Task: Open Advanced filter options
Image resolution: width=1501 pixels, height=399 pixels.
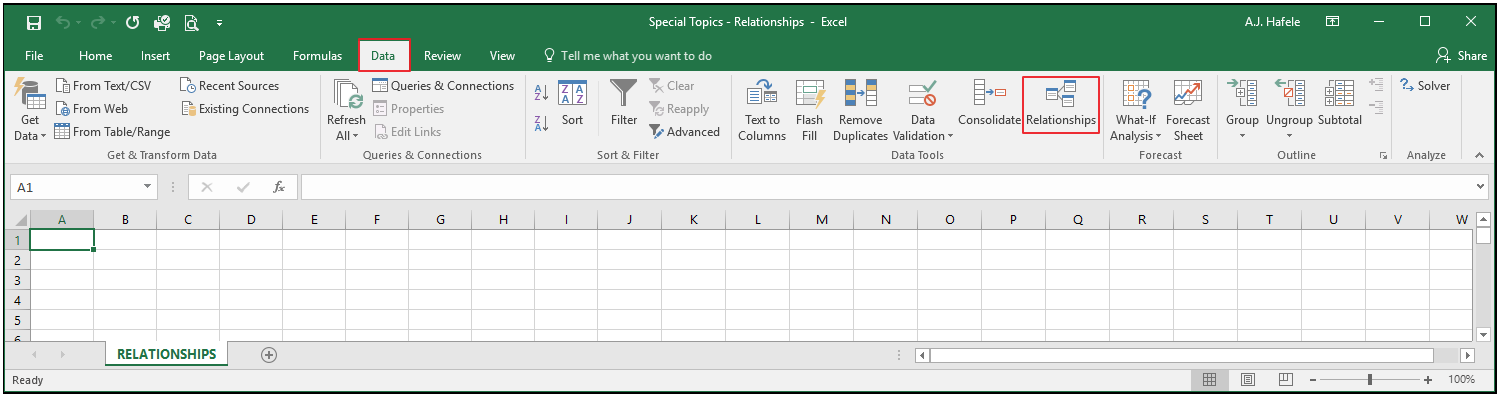Action: tap(684, 132)
